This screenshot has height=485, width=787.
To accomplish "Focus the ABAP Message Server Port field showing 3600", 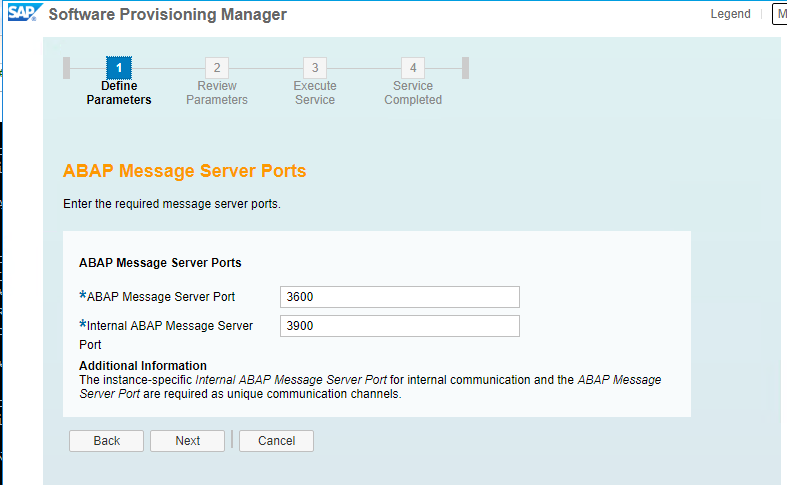I will pyautogui.click(x=400, y=297).
